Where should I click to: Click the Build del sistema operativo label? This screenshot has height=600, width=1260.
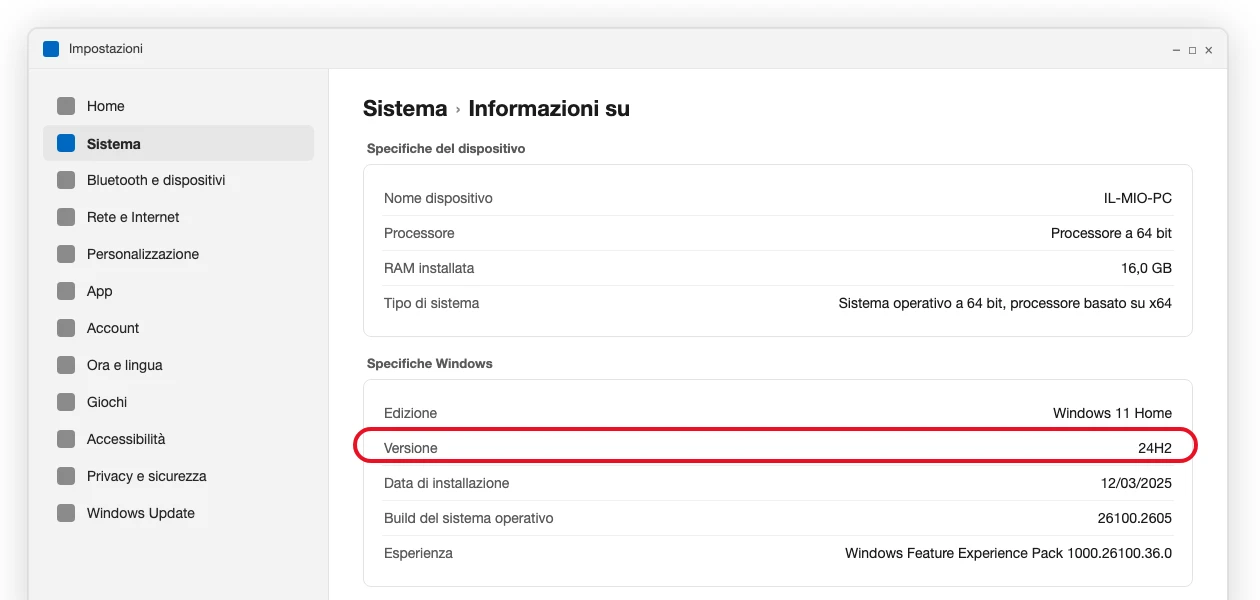pos(469,518)
